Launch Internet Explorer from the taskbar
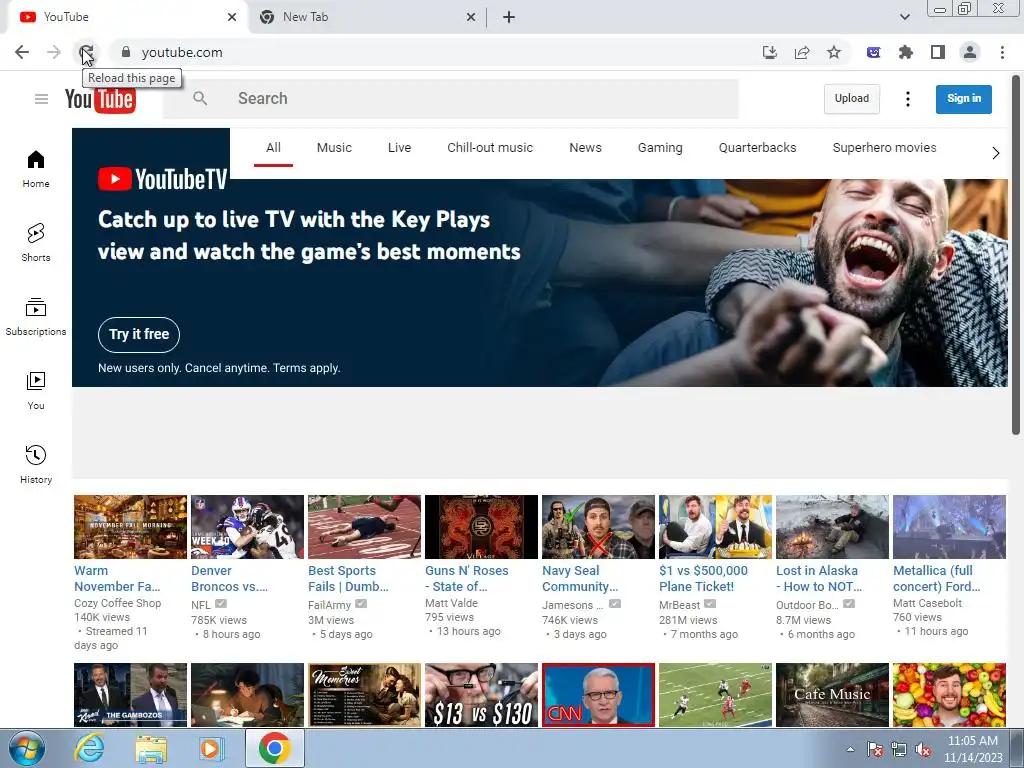1024x768 pixels. click(x=89, y=749)
